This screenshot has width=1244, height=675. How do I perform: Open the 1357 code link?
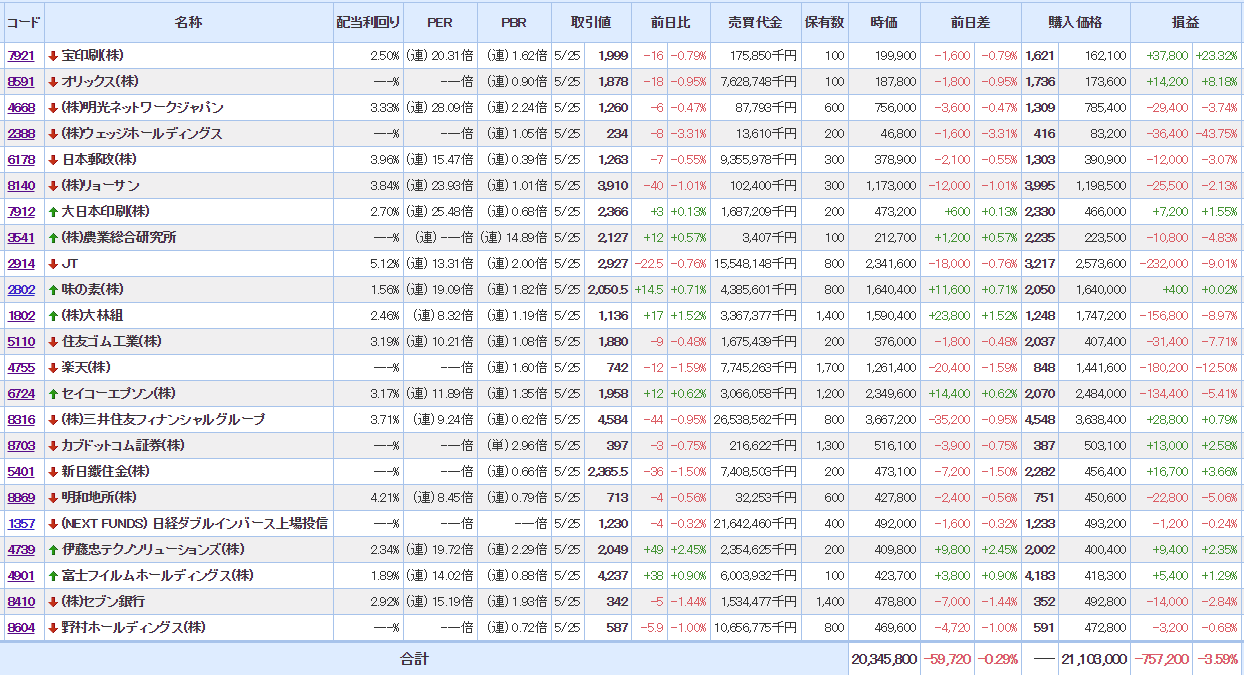click(21, 524)
